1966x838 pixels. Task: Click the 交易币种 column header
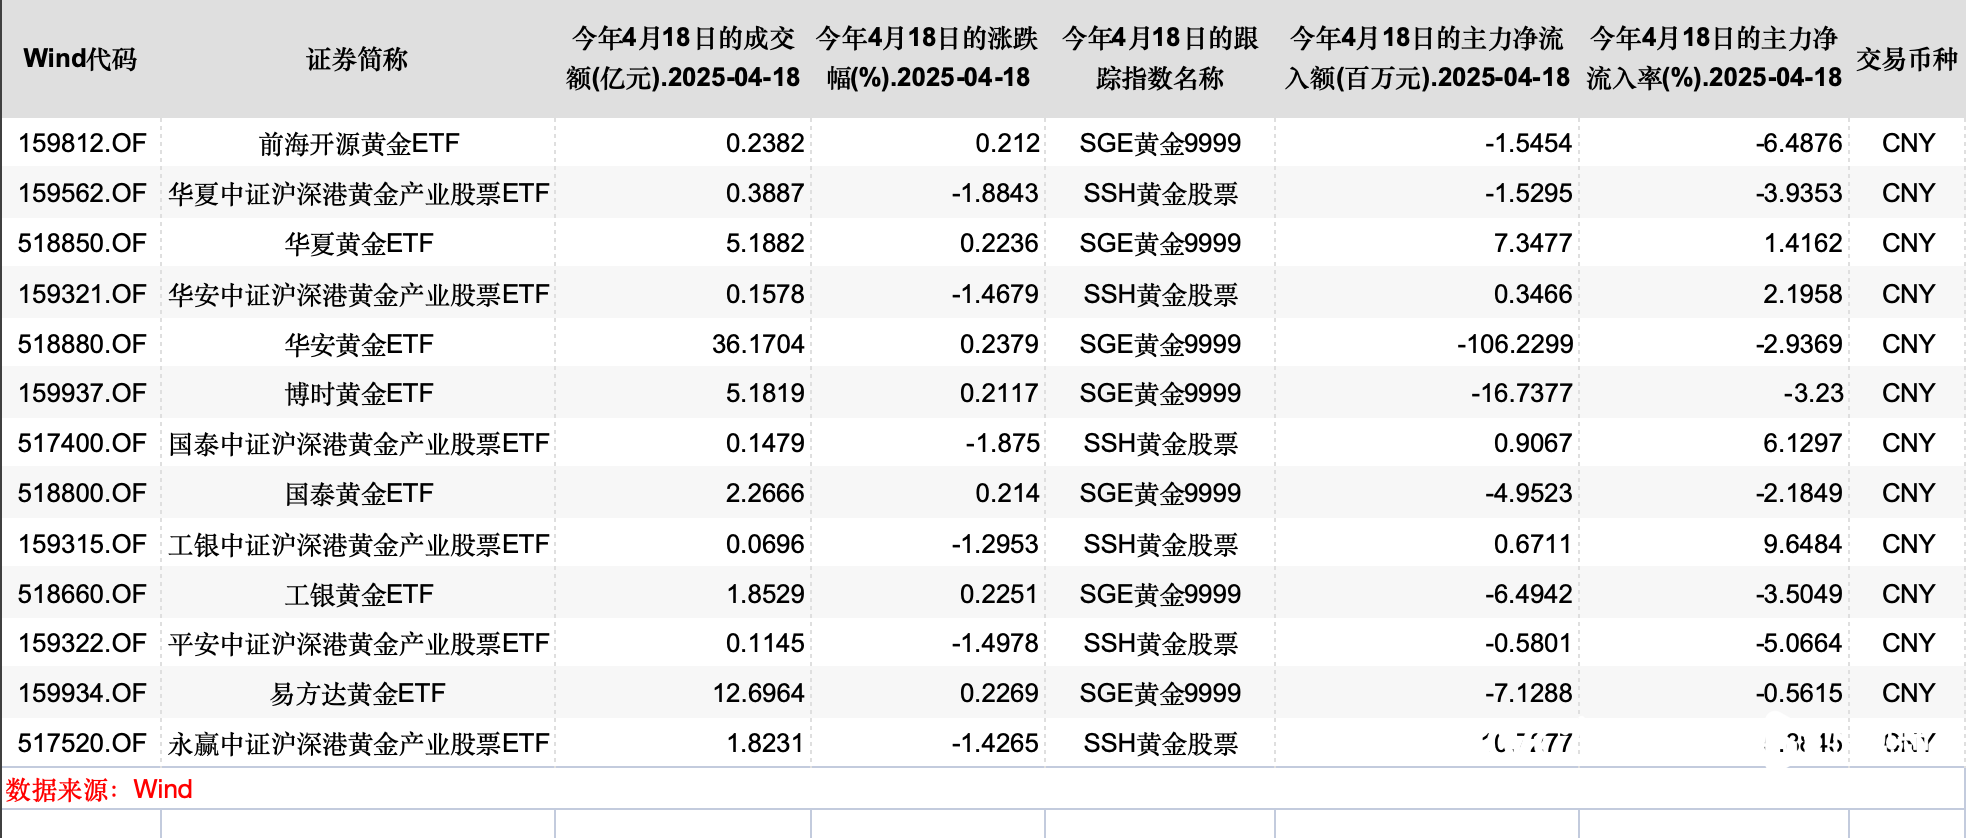(1906, 59)
